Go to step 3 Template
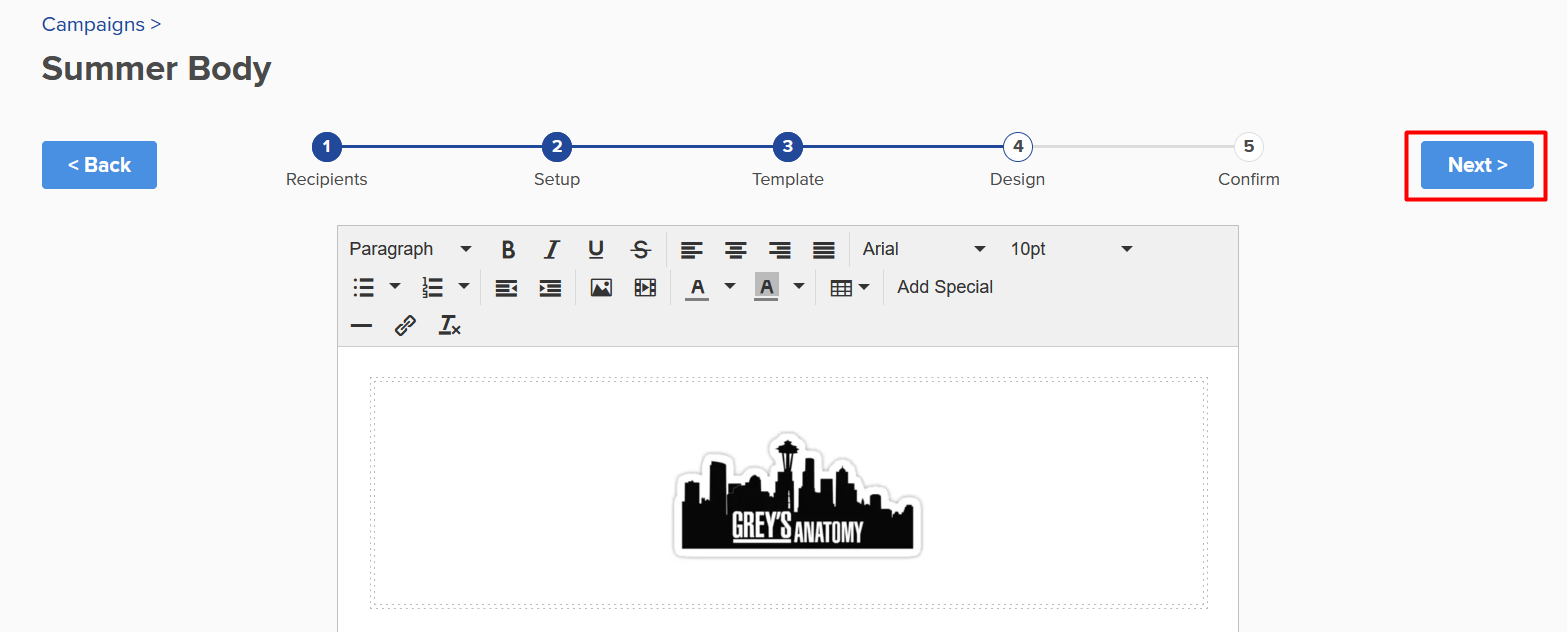The height and width of the screenshot is (632, 1567). 788,147
